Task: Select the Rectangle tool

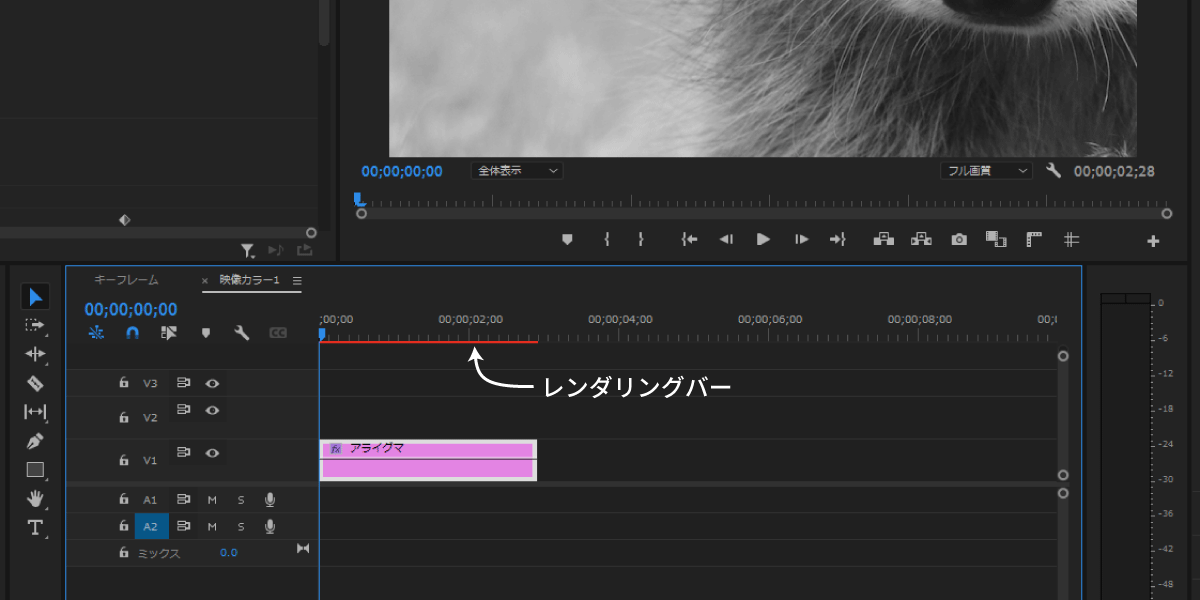Action: 35,469
